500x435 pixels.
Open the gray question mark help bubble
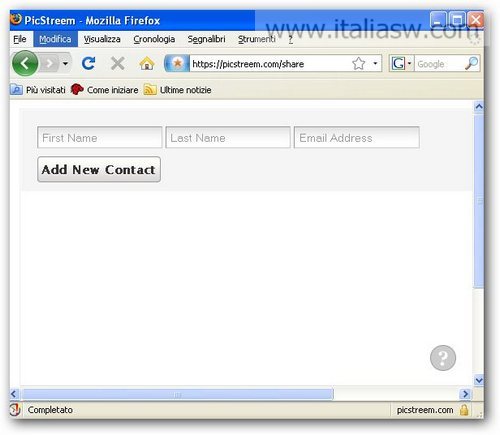tap(443, 358)
